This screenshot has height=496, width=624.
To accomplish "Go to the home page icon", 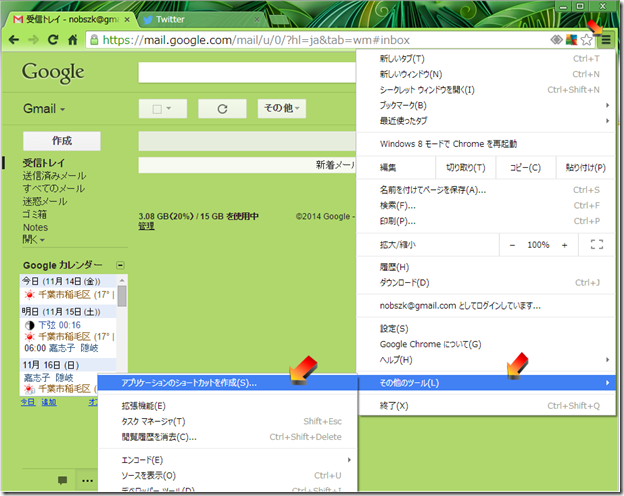I will [x=73, y=40].
